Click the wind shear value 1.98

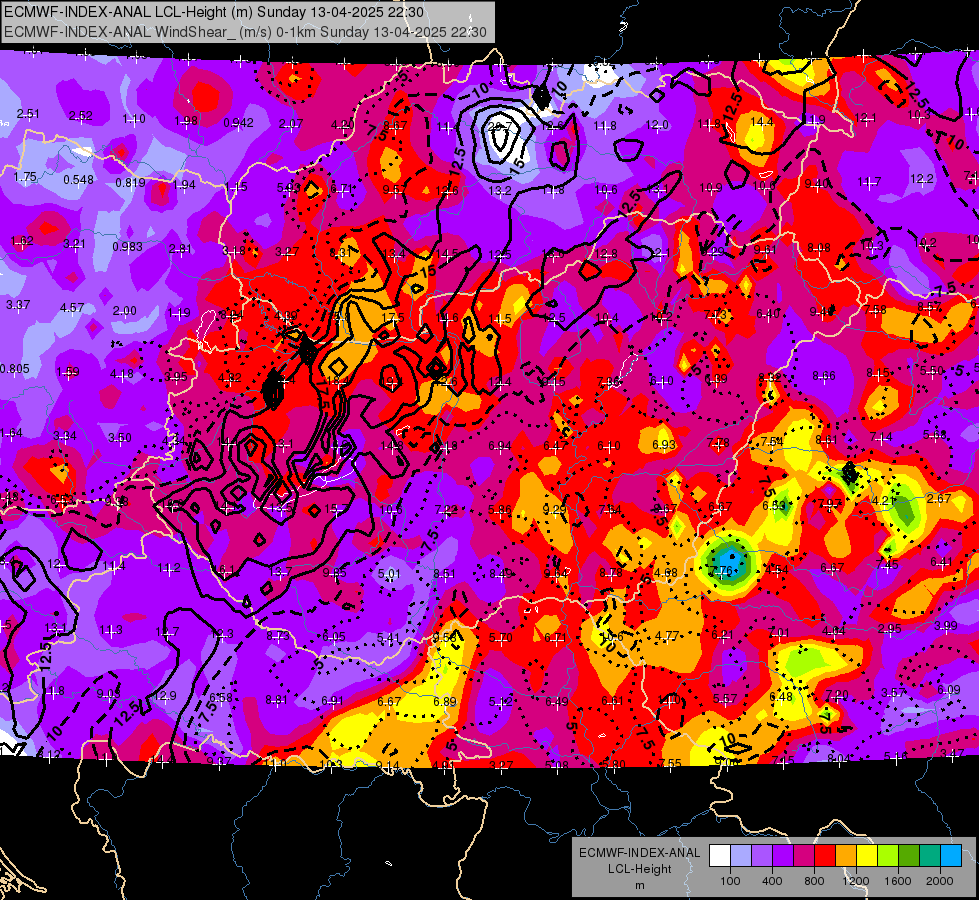click(186, 121)
